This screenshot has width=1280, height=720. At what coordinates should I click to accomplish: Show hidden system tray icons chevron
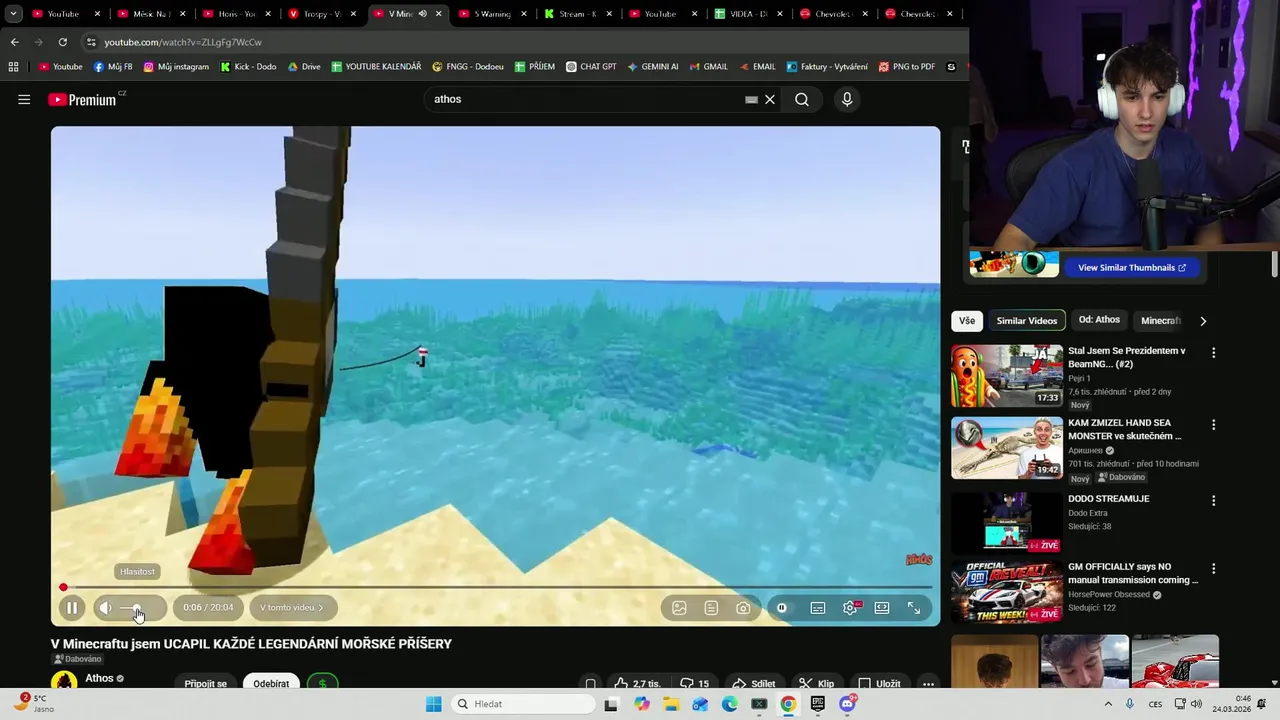pyautogui.click(x=1108, y=704)
